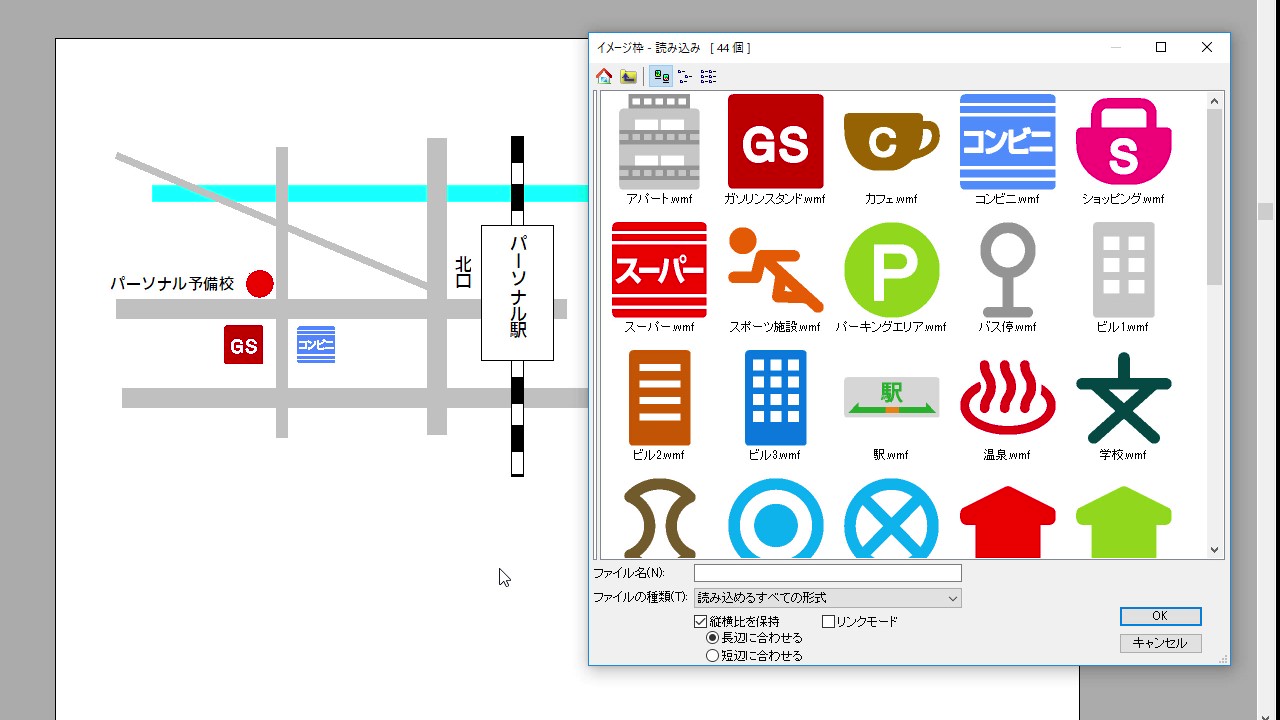The height and width of the screenshot is (720, 1280).
Task: Pick the パーキングエリア.wmf parking icon
Action: tap(891, 270)
